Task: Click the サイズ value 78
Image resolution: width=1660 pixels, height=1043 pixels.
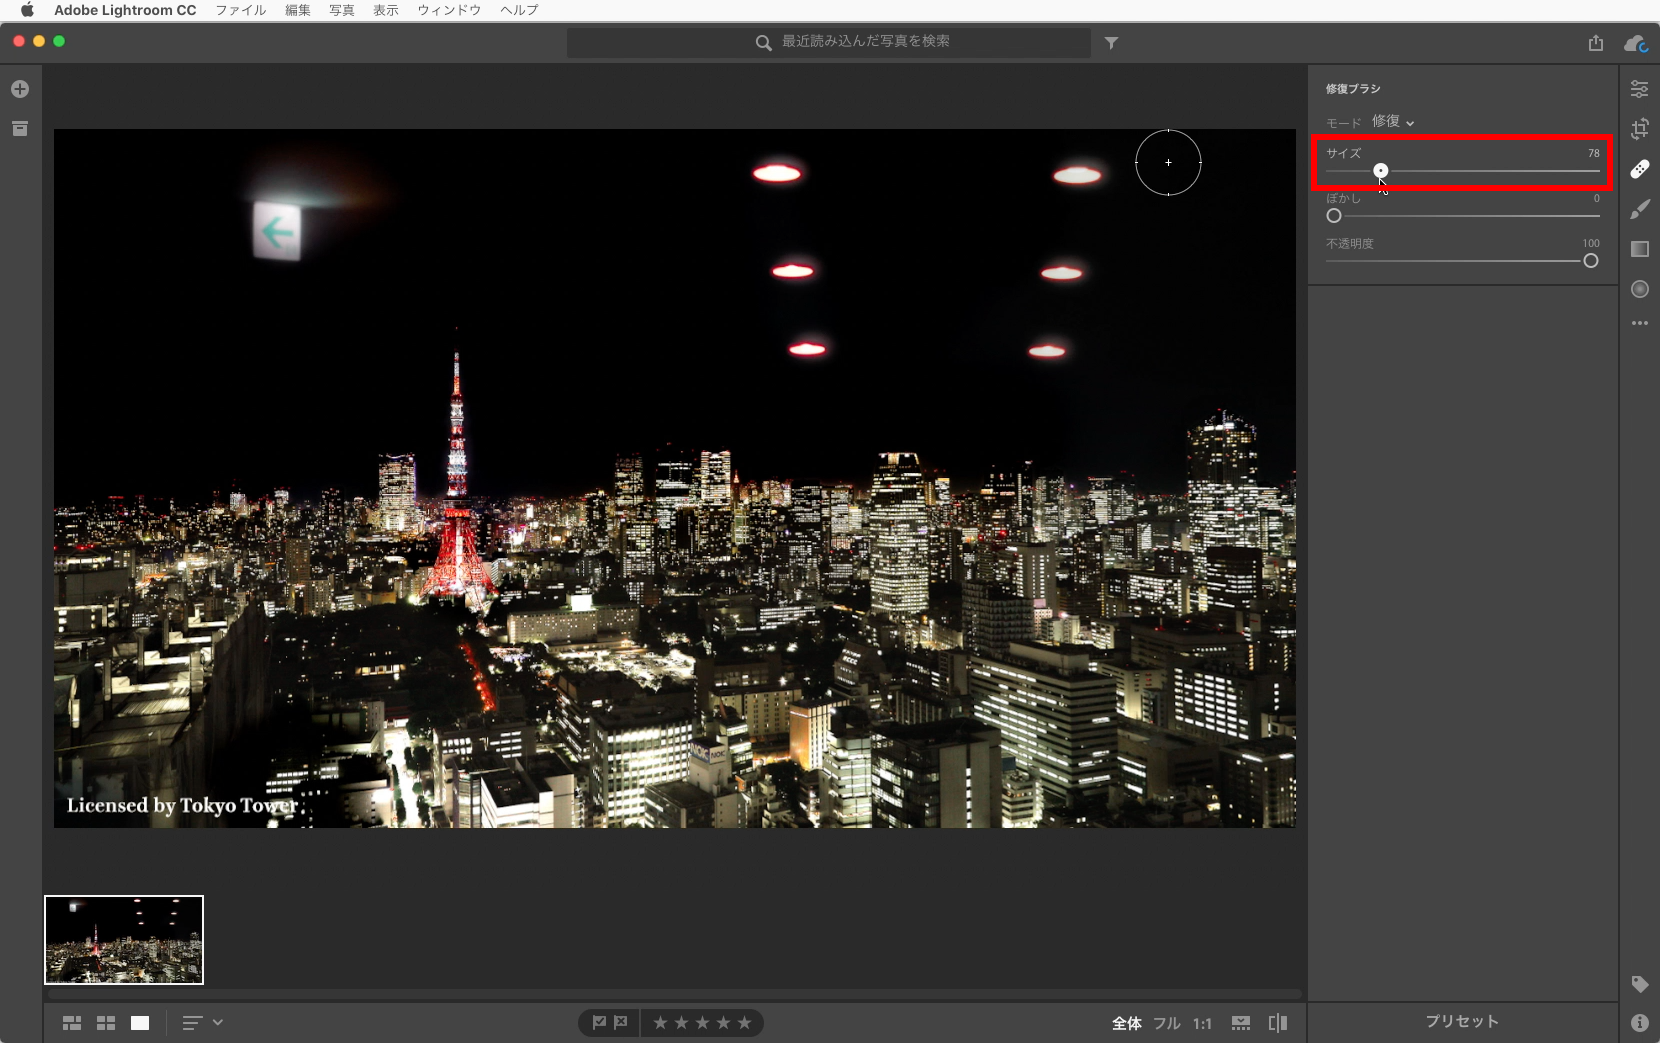Action: click(x=1594, y=153)
